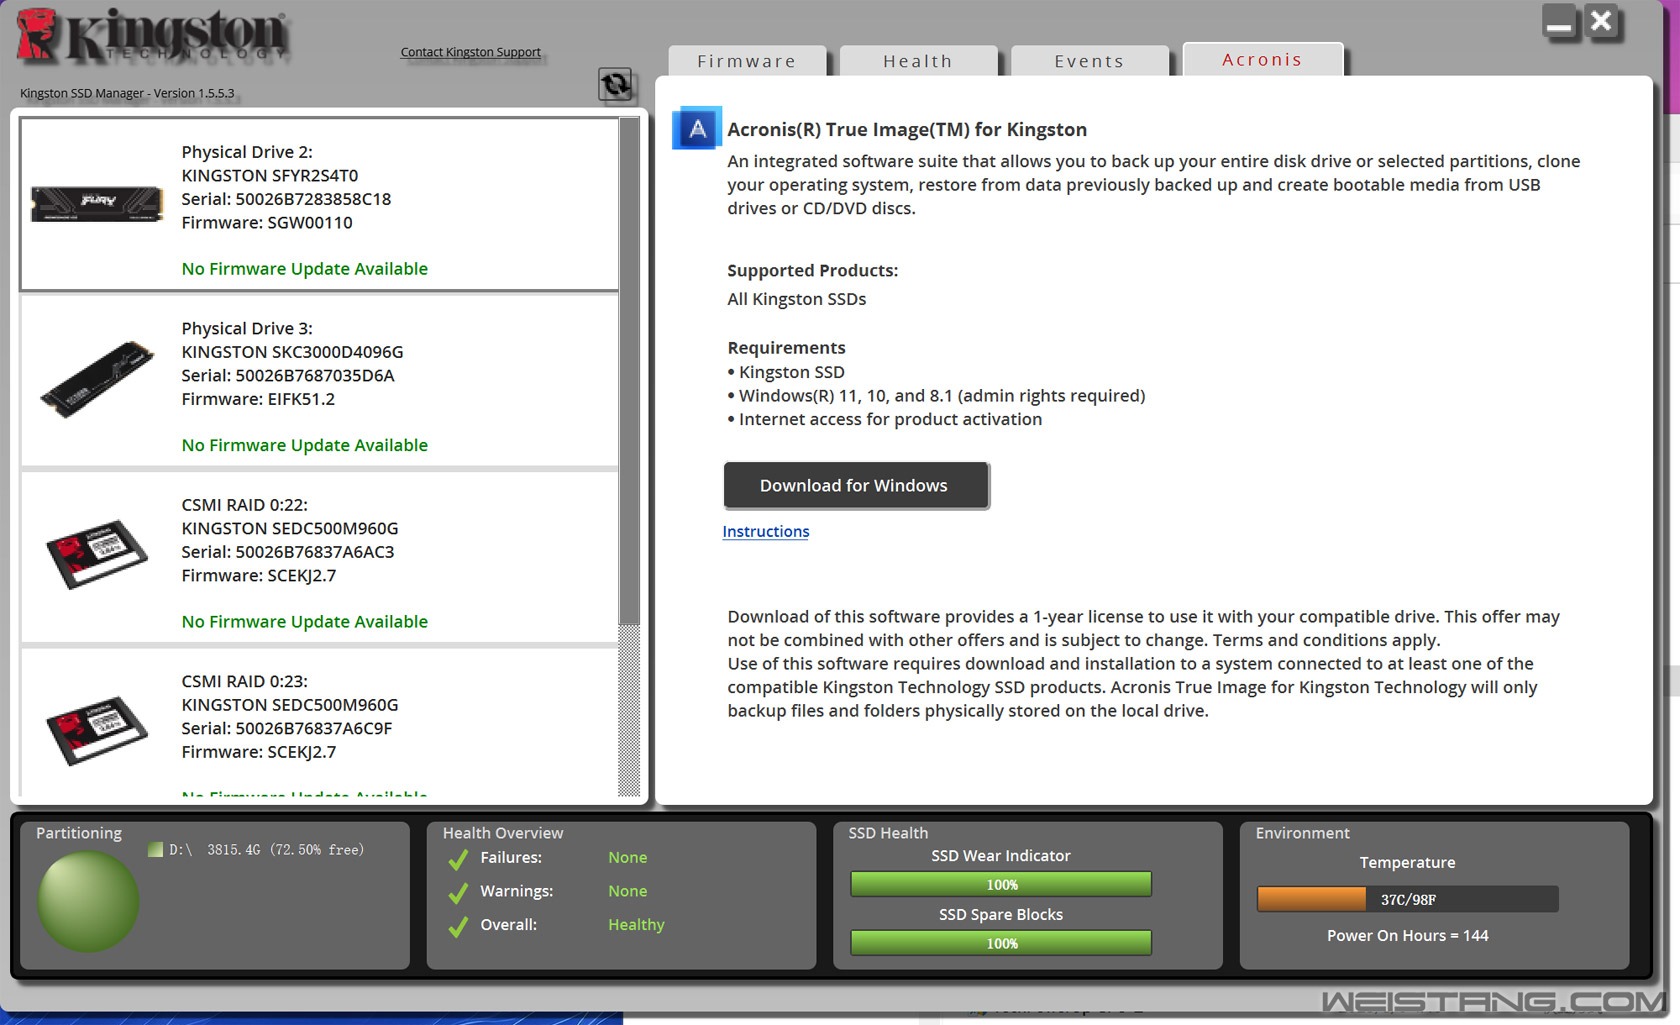Click the drive list vertical scrollbar thumb
The image size is (1680, 1025).
[629, 371]
